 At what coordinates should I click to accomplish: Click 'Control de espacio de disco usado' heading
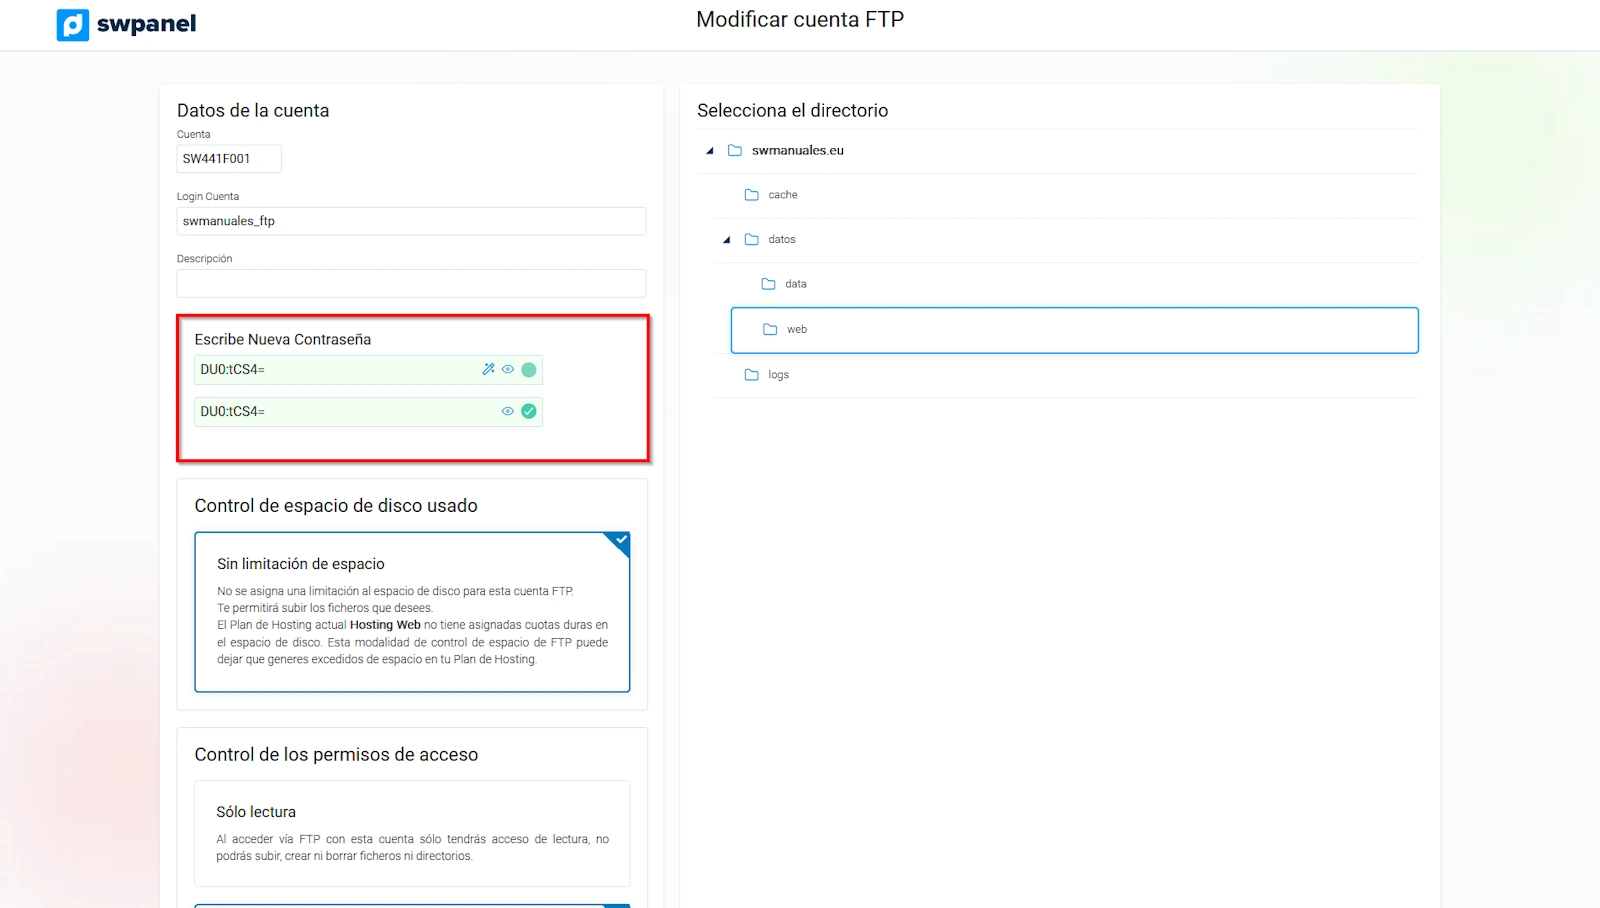coord(336,506)
